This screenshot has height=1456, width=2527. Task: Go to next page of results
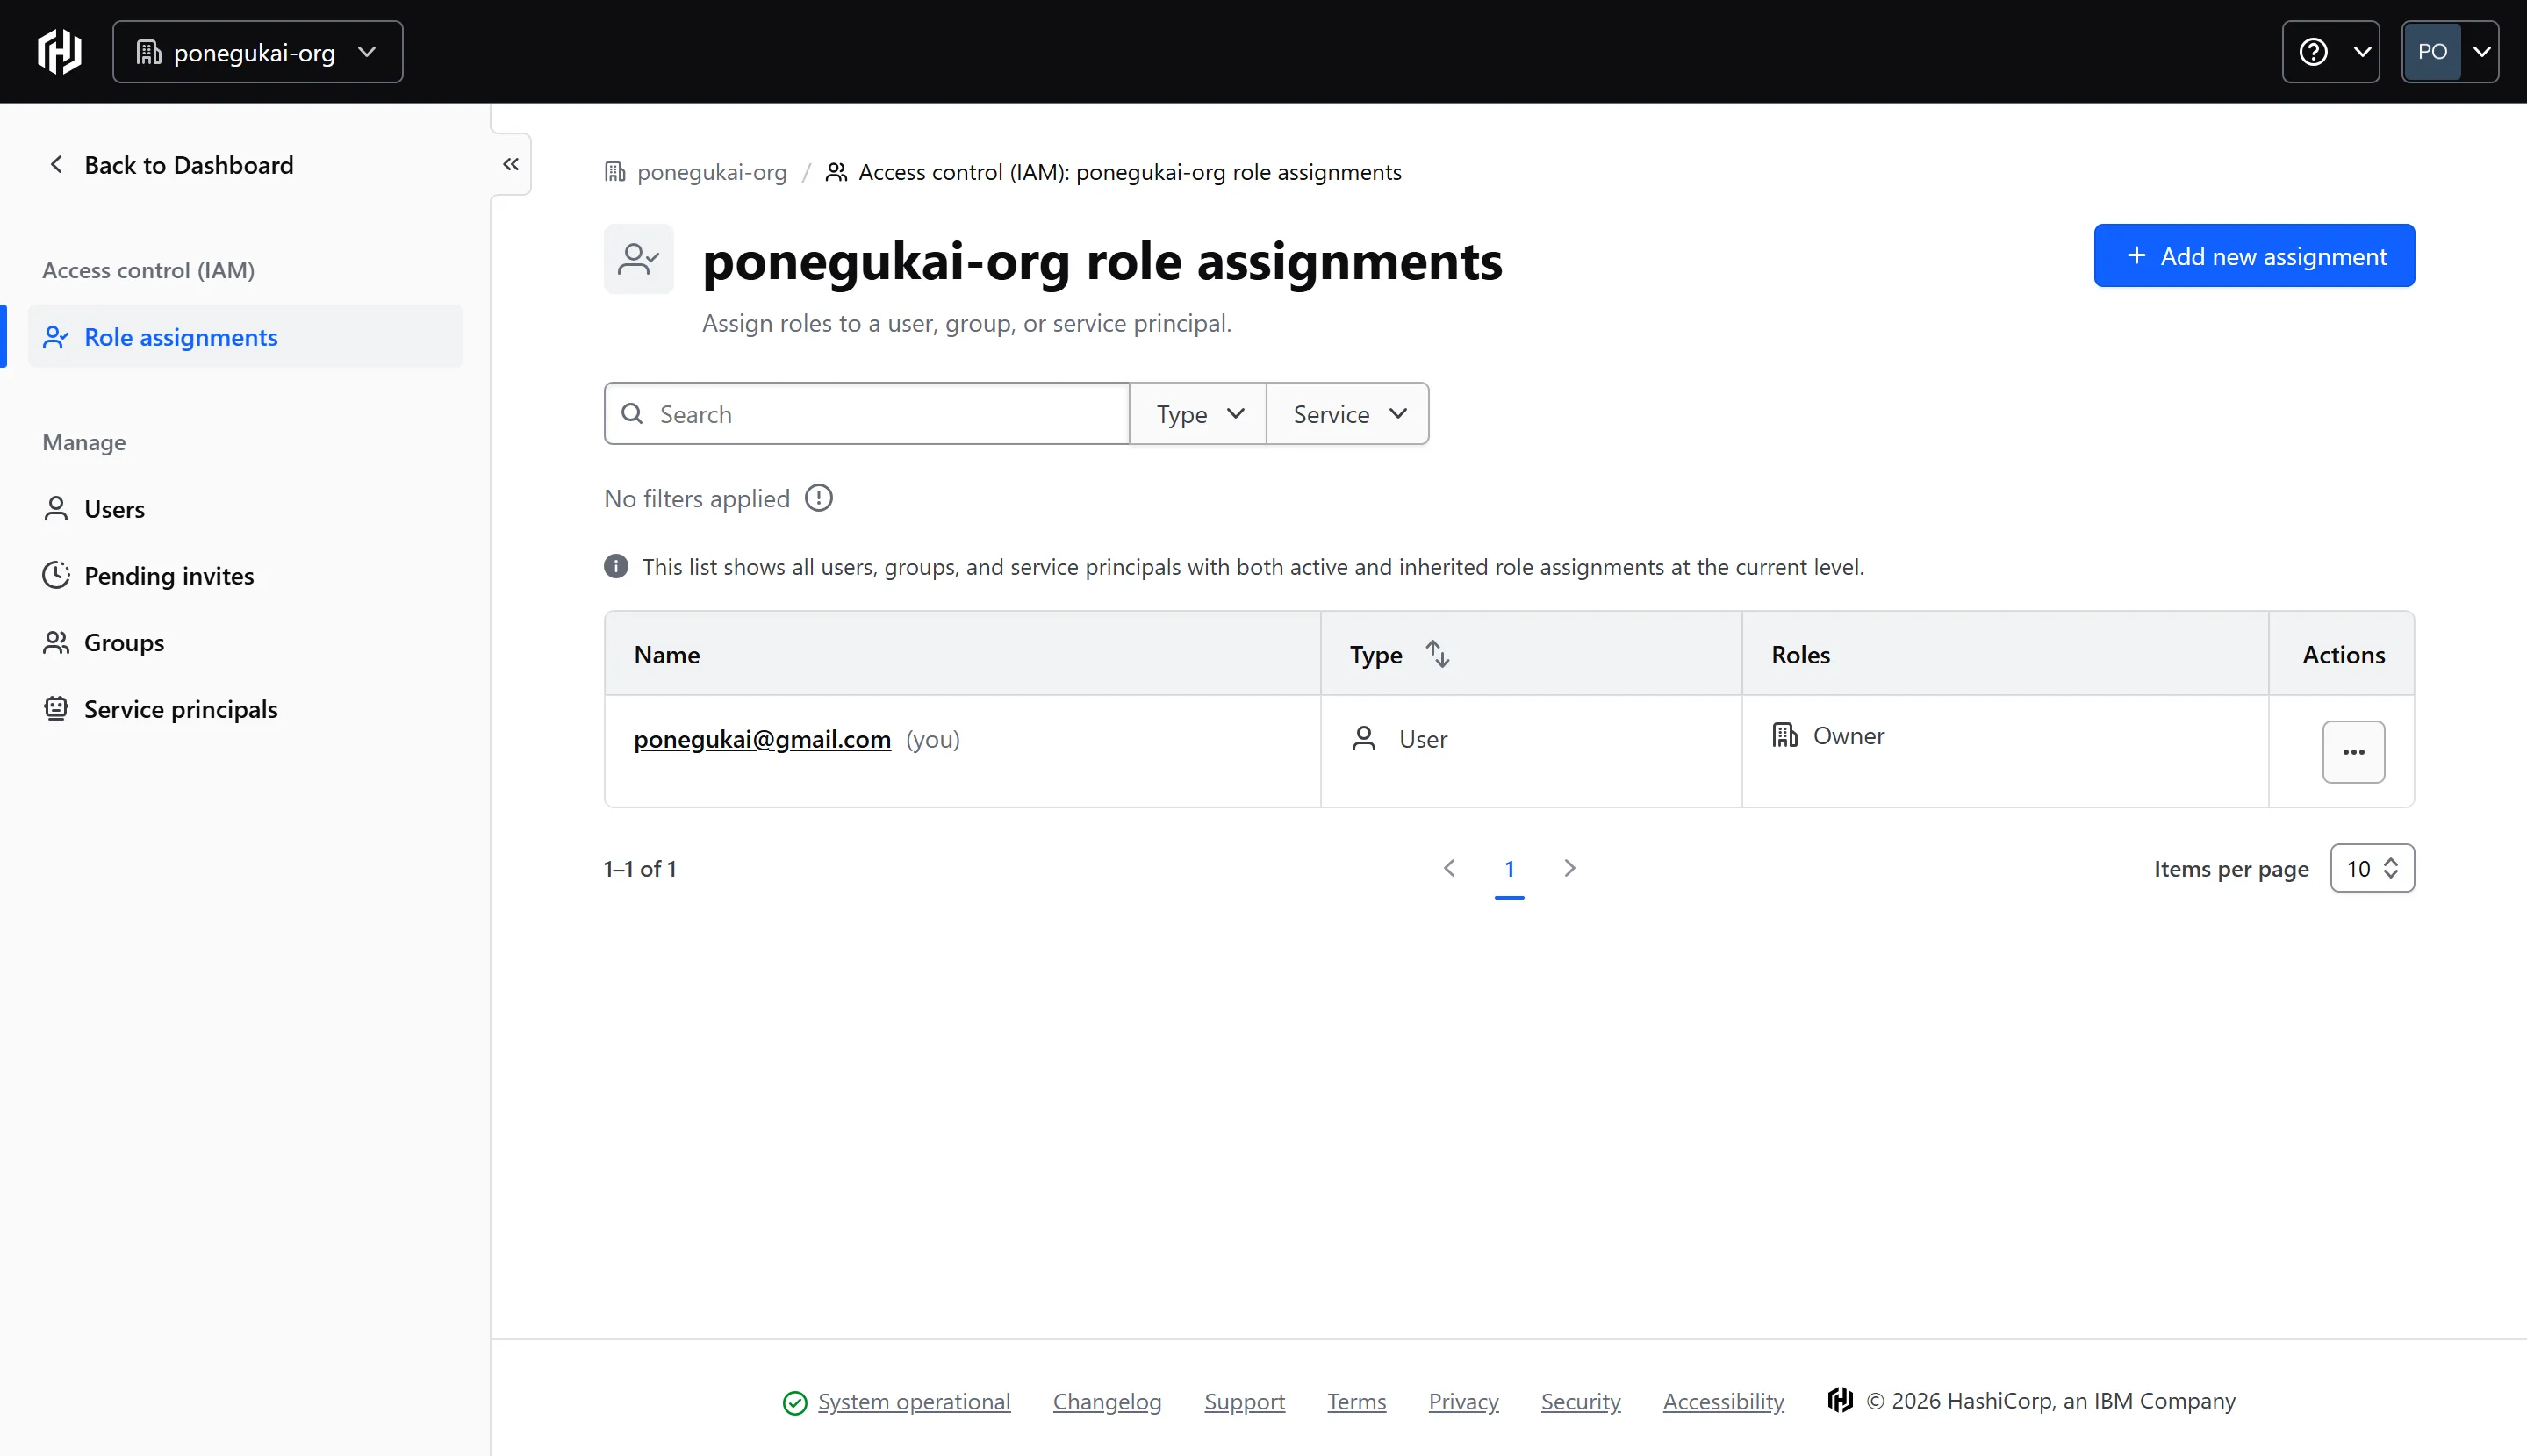coord(1569,868)
